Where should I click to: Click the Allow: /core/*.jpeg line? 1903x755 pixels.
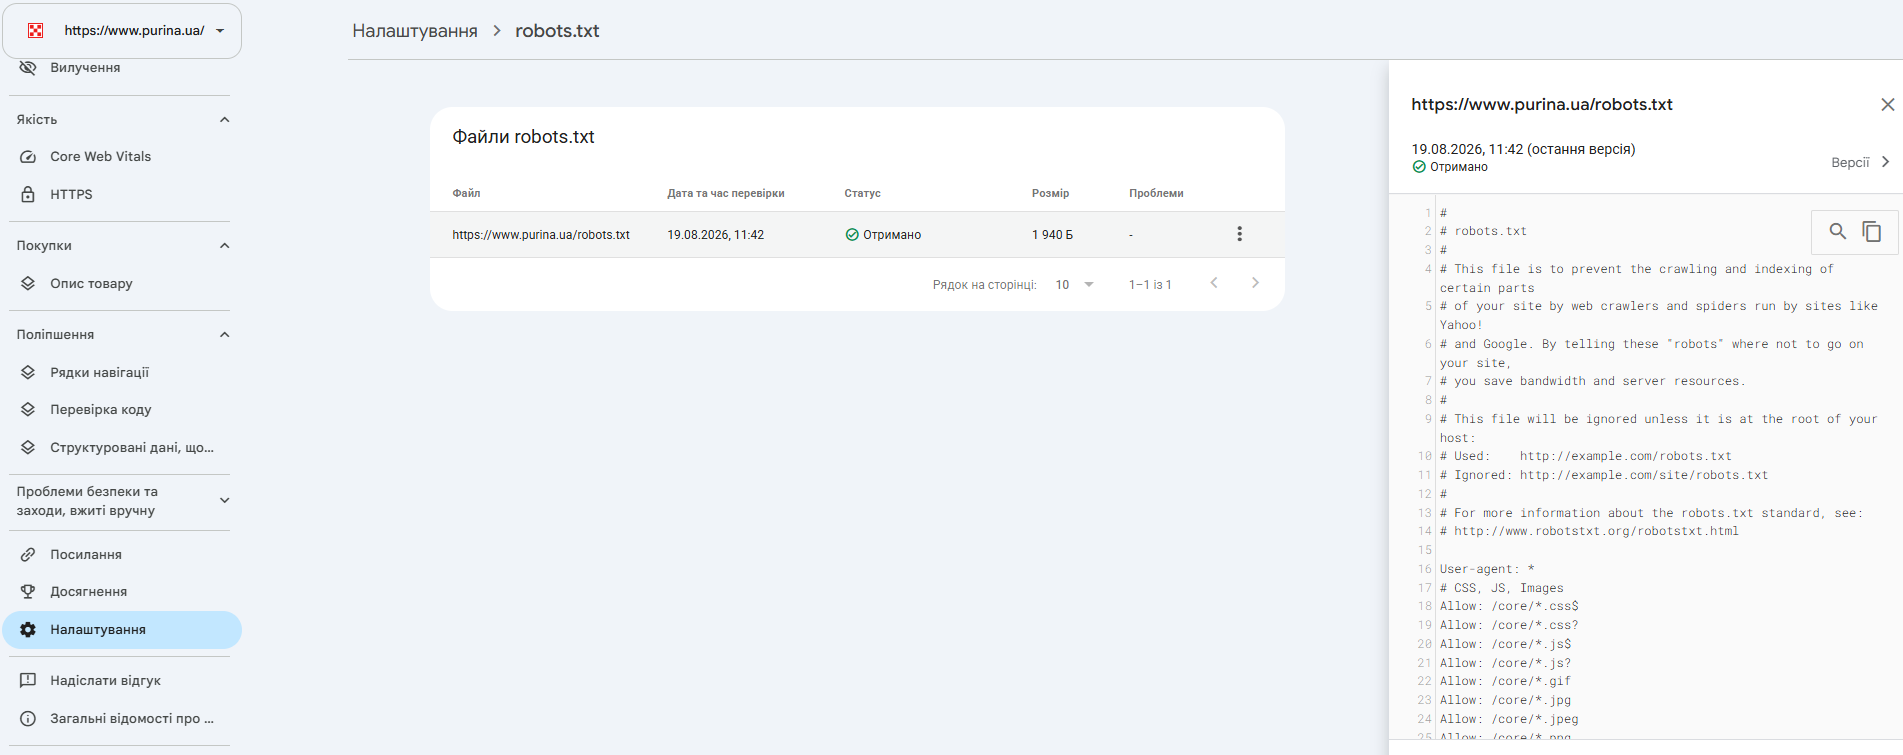1509,719
